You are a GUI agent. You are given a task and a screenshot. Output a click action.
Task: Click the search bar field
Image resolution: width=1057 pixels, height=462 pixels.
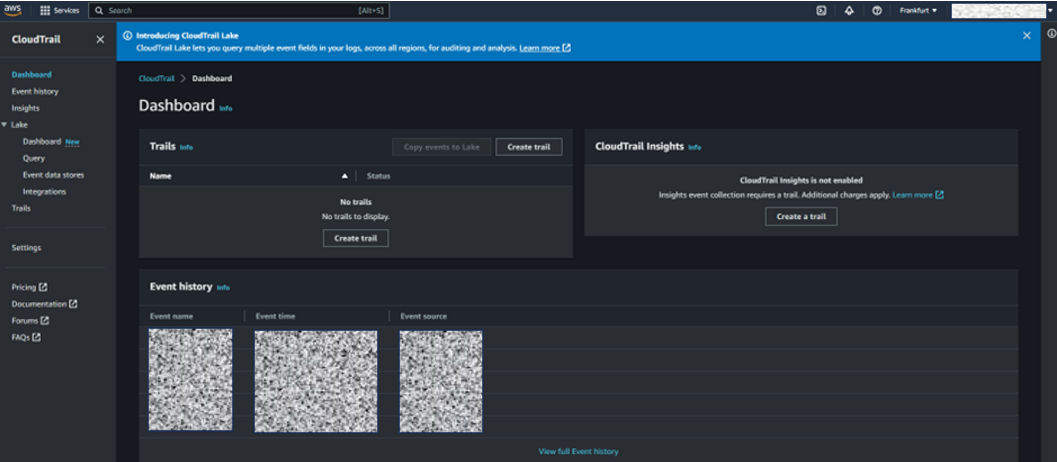coord(239,11)
